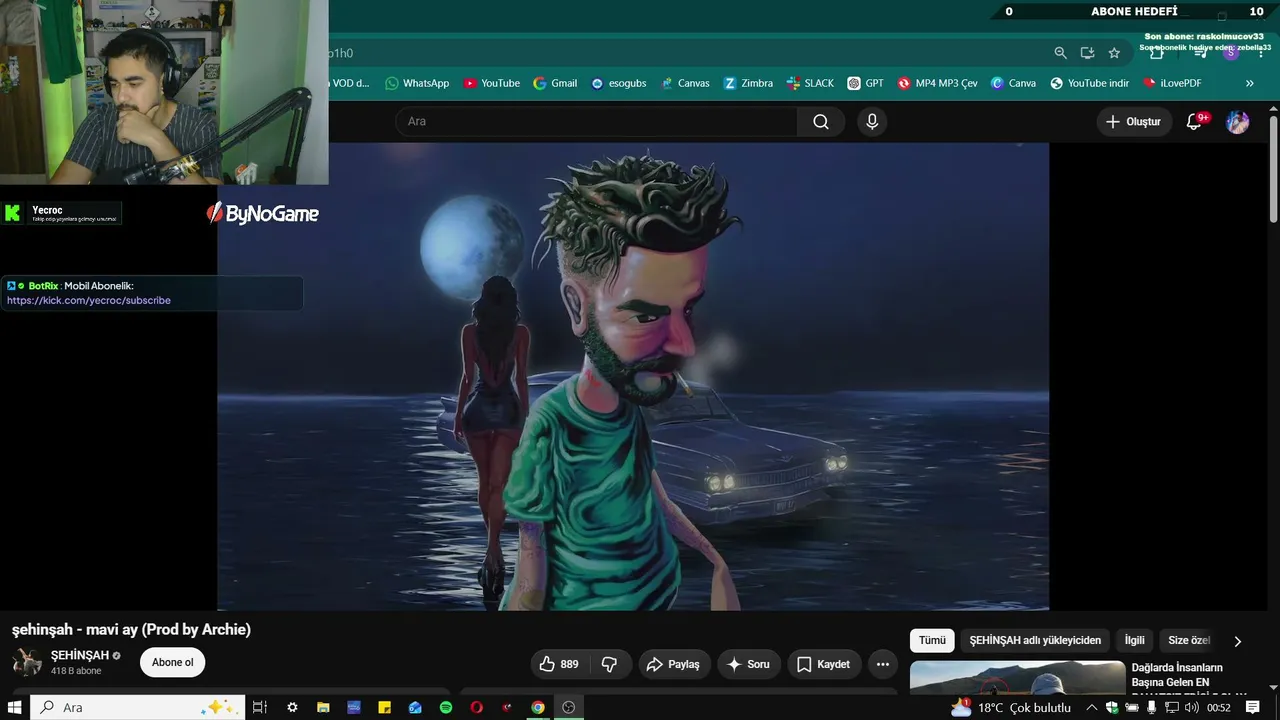The width and height of the screenshot is (1280, 720).
Task: Click the mavi ay video player
Action: pos(633,376)
